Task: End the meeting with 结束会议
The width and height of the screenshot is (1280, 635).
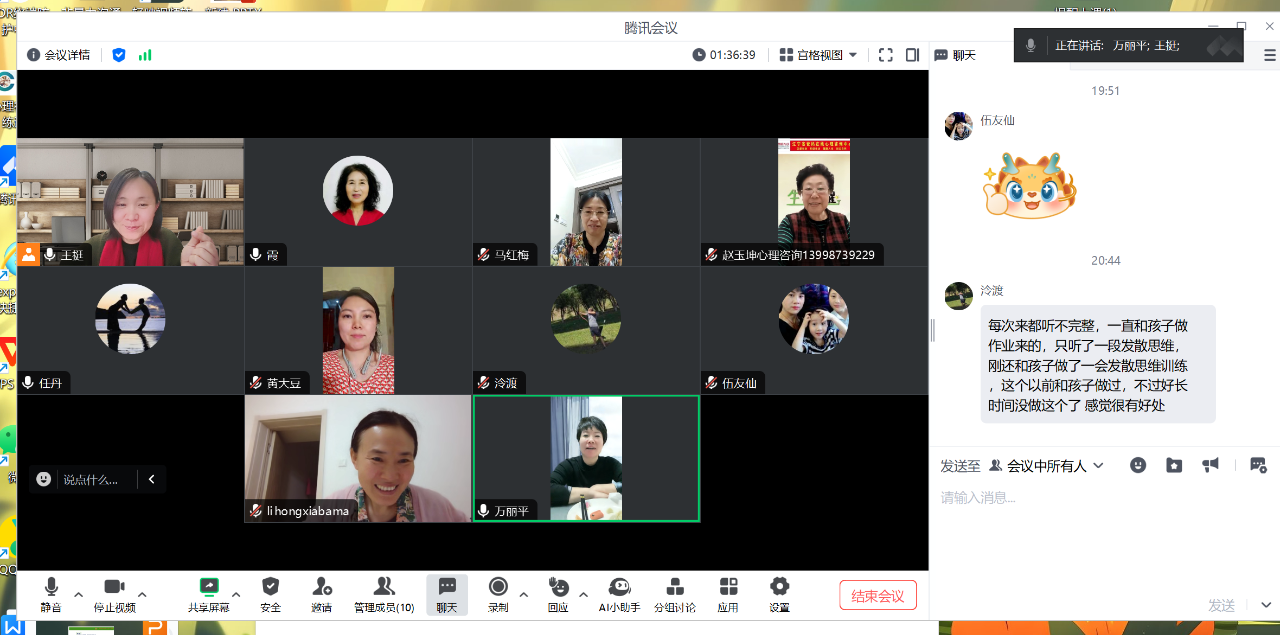Action: coord(877,593)
